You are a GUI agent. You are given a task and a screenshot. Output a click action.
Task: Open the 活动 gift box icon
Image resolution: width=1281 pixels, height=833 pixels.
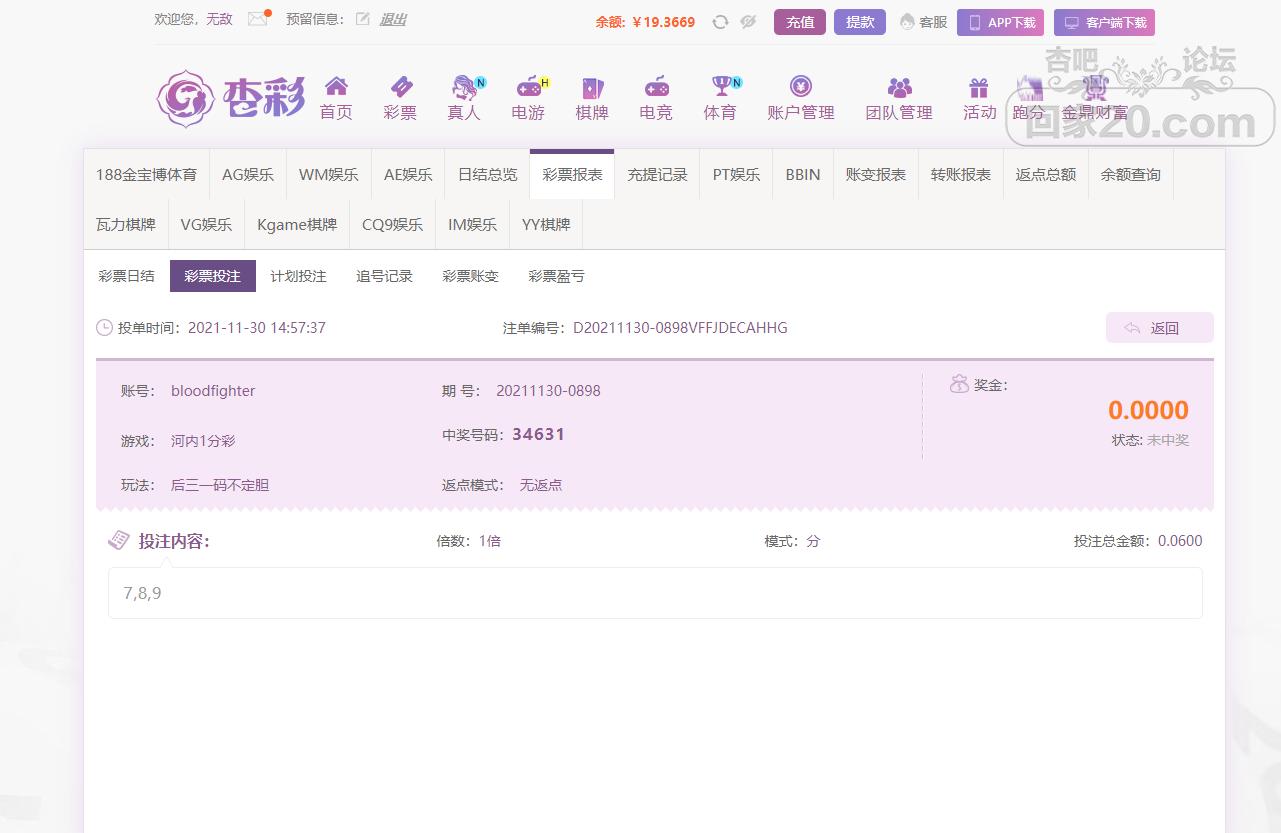point(979,86)
